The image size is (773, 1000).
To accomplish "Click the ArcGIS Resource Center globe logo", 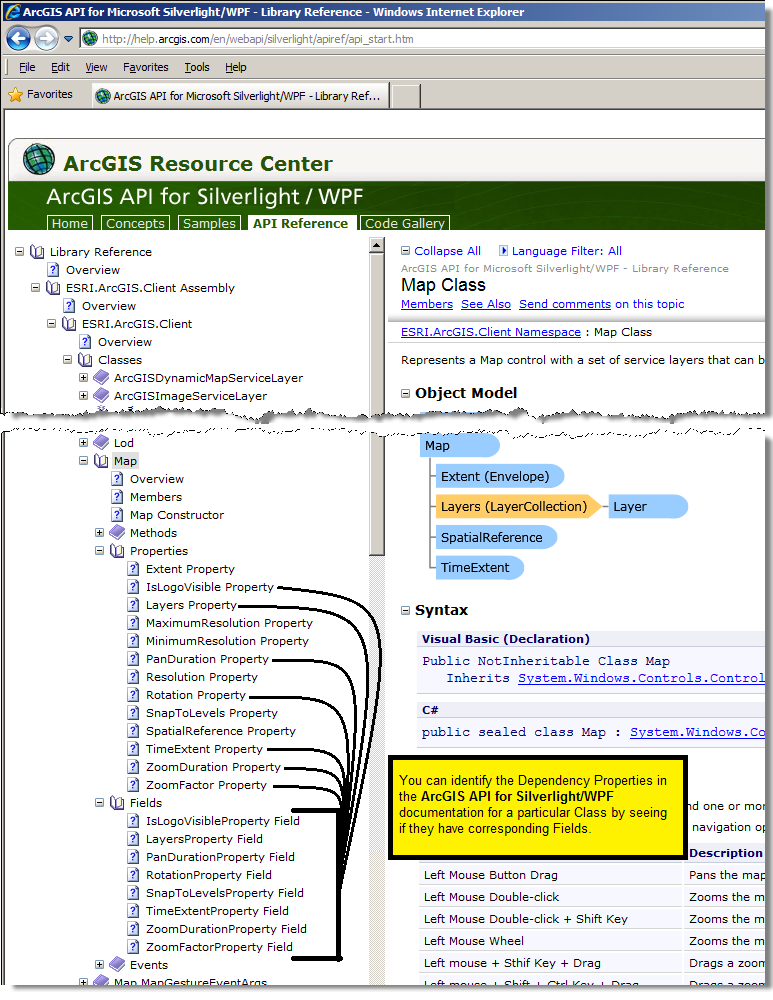I will [x=39, y=159].
